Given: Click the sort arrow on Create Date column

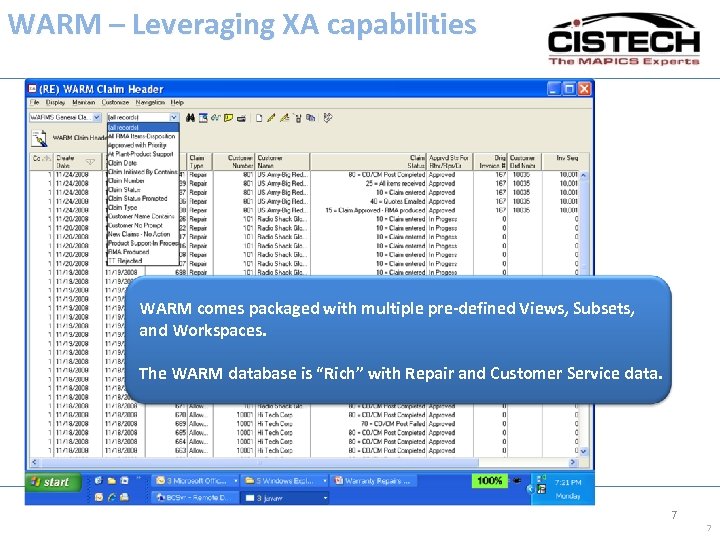Looking at the screenshot, I should (90, 162).
